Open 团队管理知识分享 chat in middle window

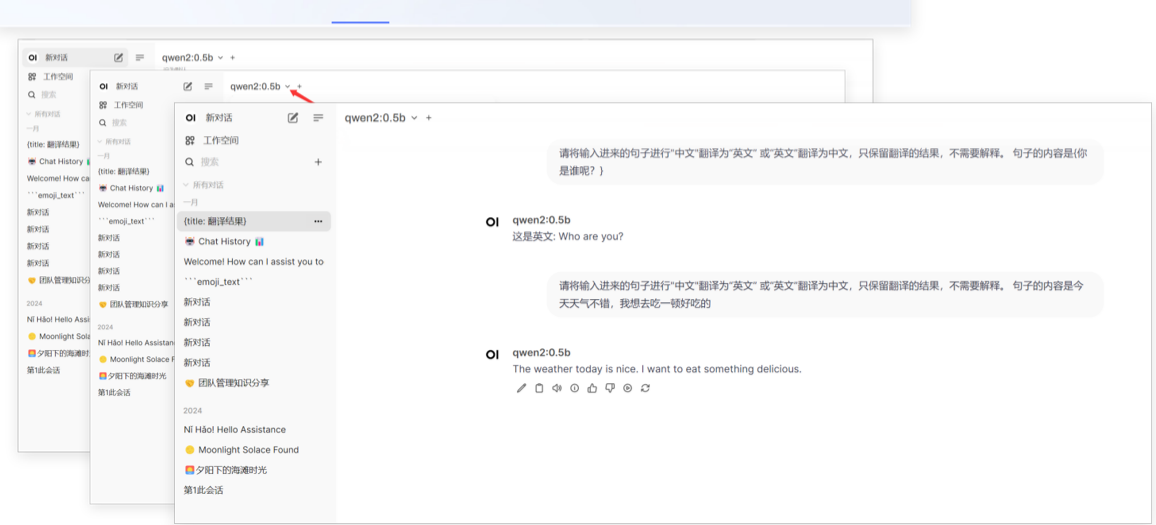pyautogui.click(x=133, y=304)
